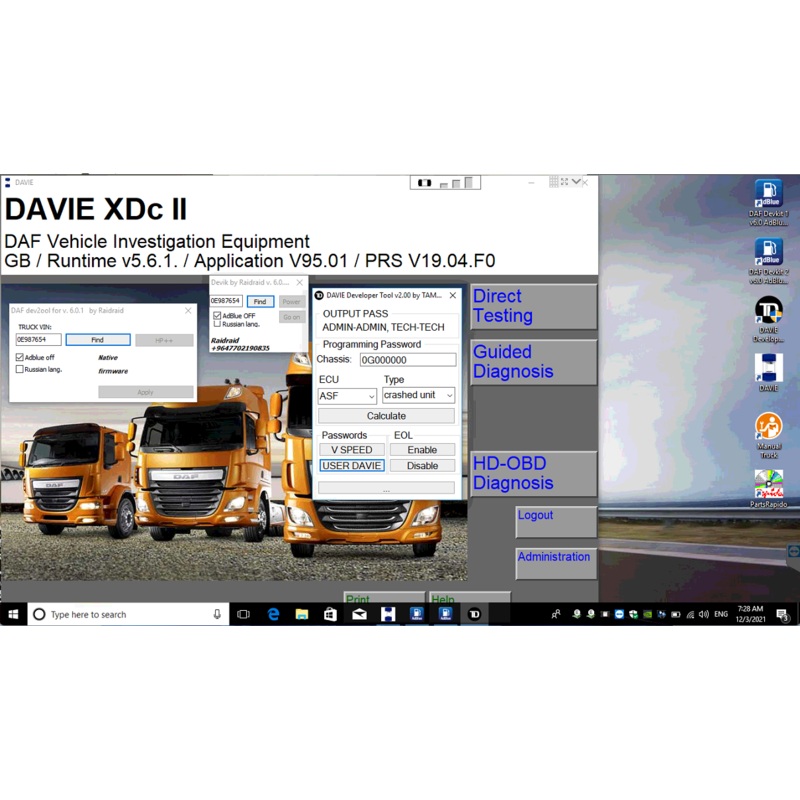800x800 pixels.
Task: Click the Print button
Action: click(x=384, y=597)
